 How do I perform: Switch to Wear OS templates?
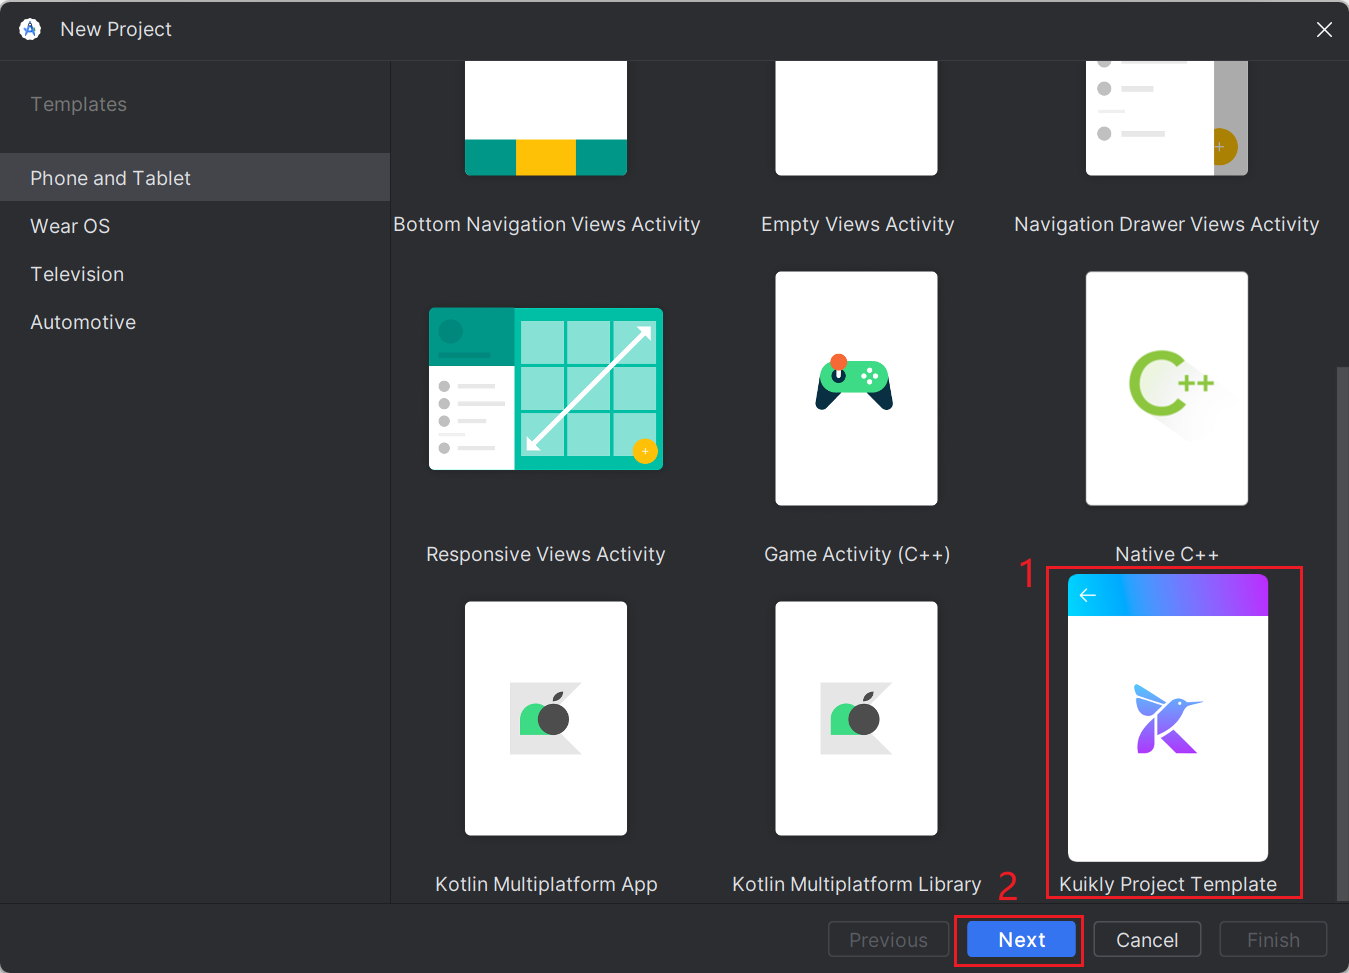[x=195, y=226]
